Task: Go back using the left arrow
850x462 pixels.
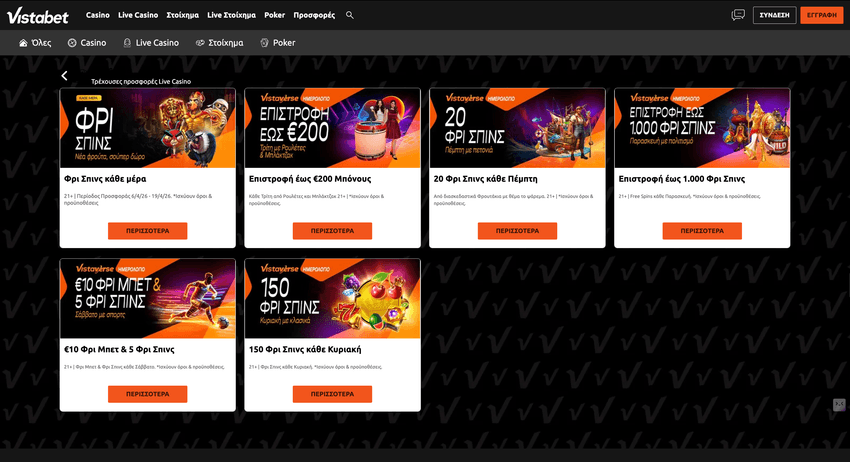Action: coord(65,76)
